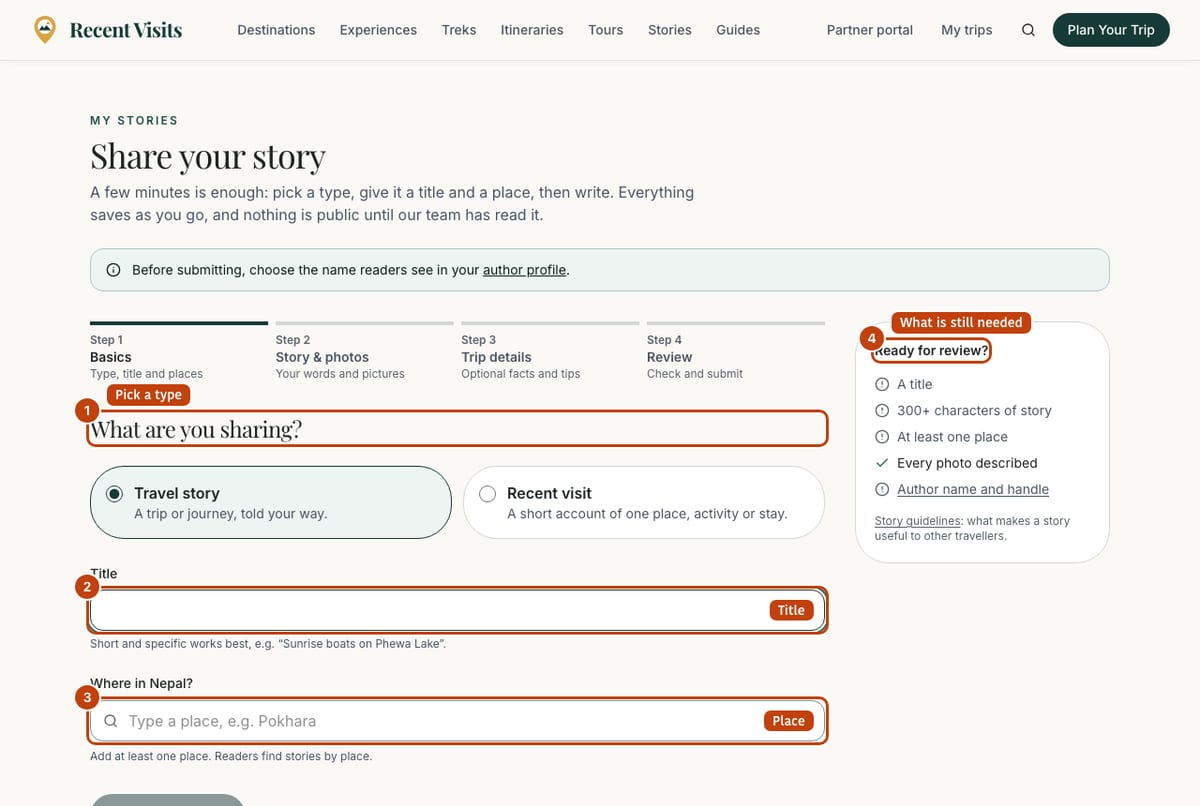The image size is (1200, 806).
Task: Go to Treks in the top navigation
Action: point(459,30)
